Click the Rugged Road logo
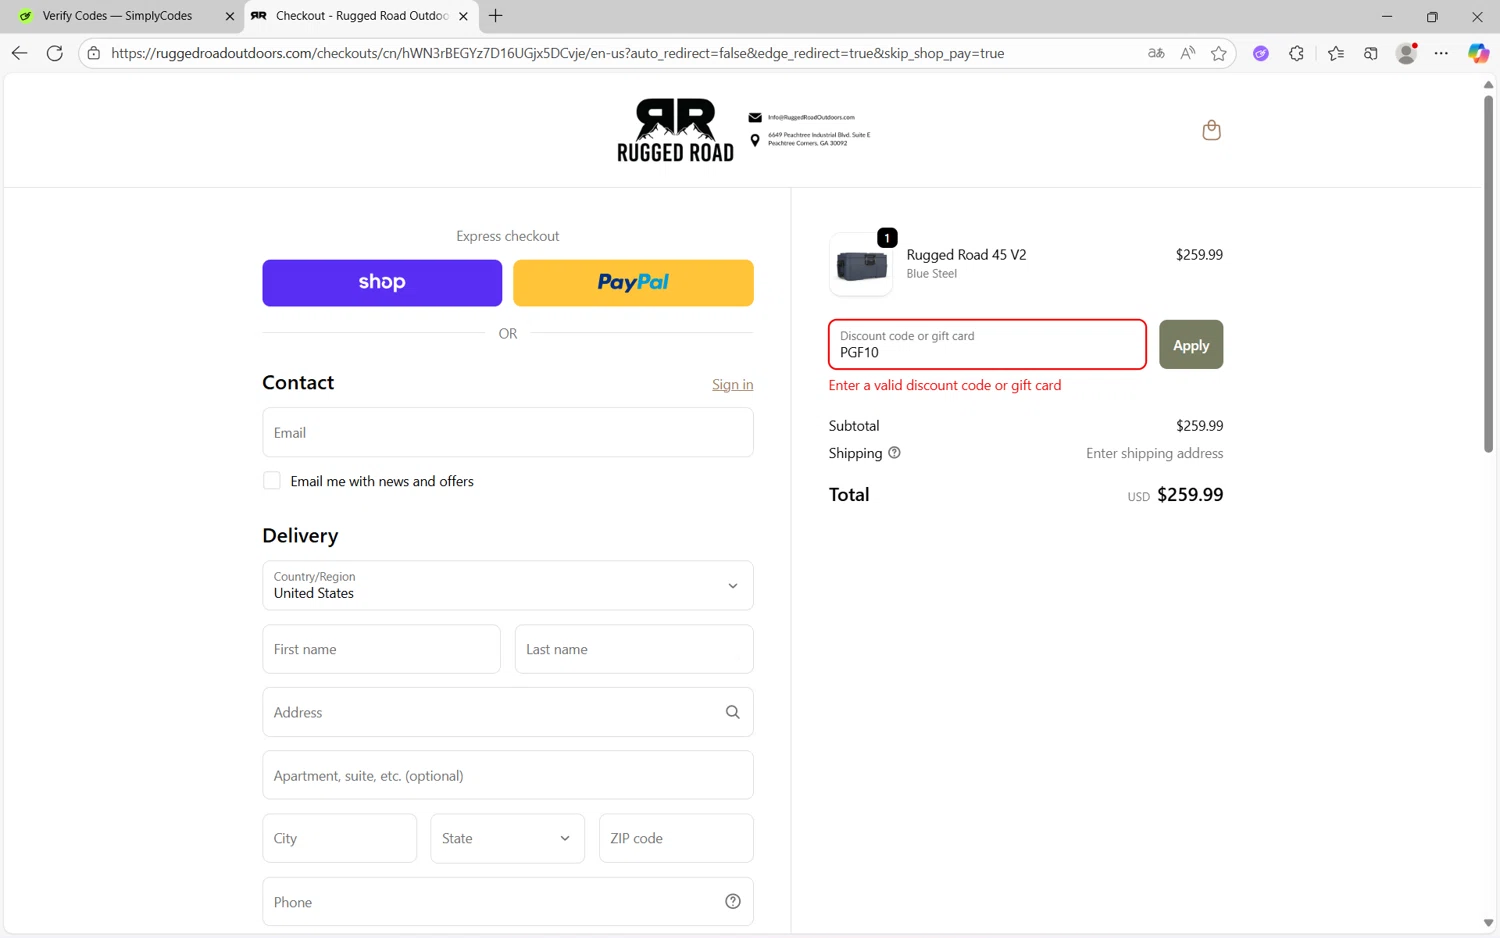This screenshot has height=938, width=1500. click(675, 130)
